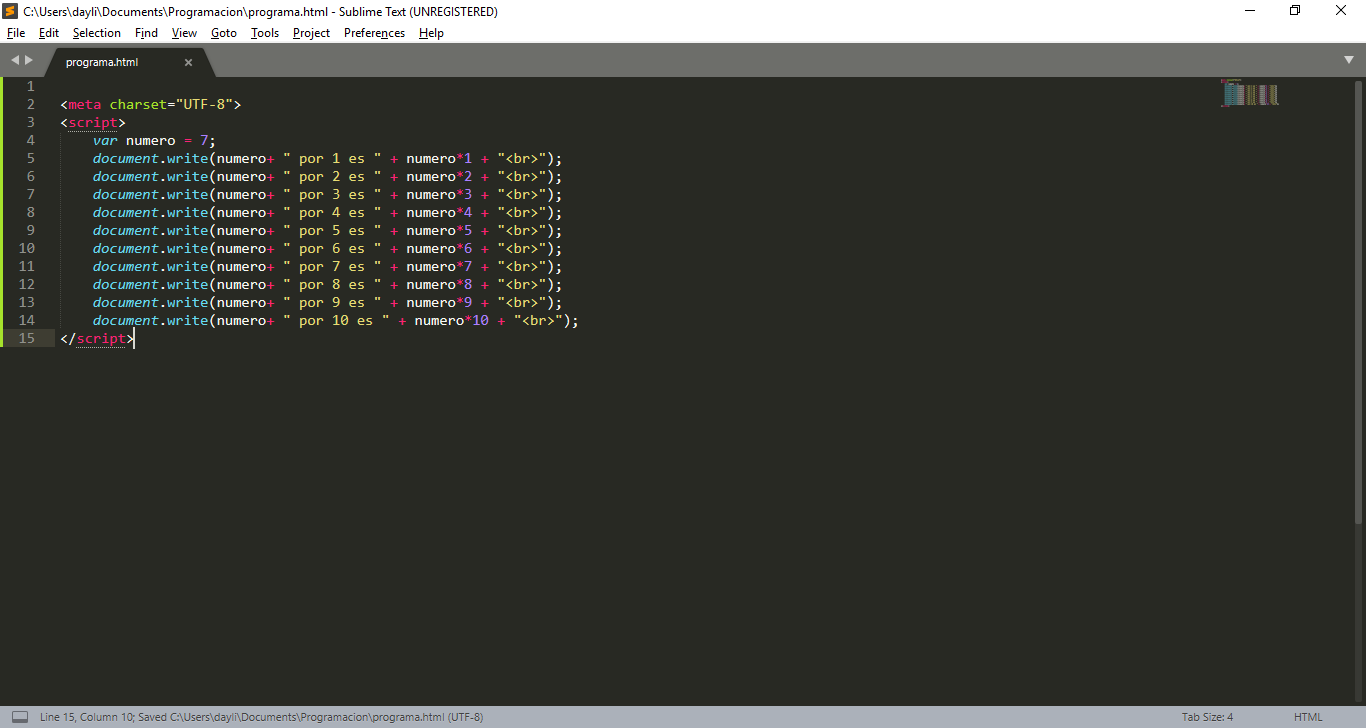This screenshot has height=728, width=1366.
Task: Click status text Line 15, Column 10
Action: [86, 717]
